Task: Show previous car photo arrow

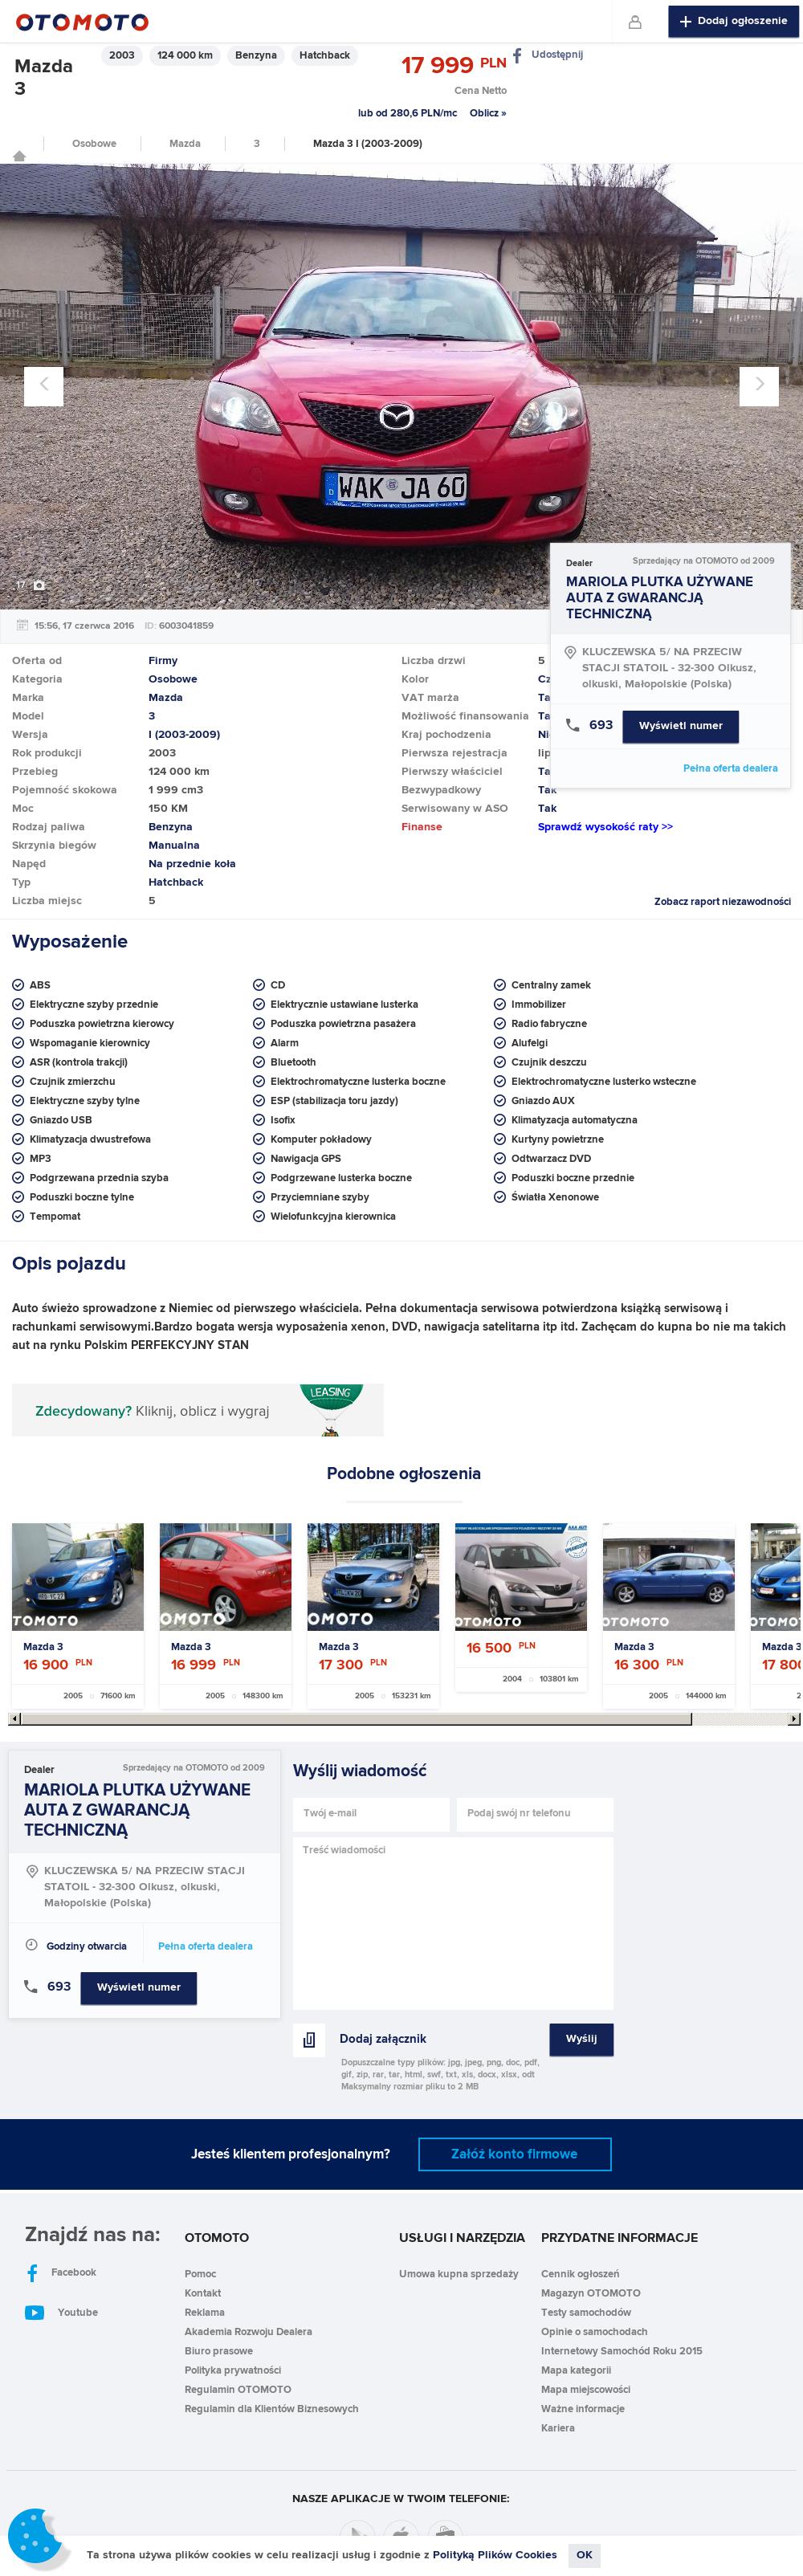Action: click(44, 386)
